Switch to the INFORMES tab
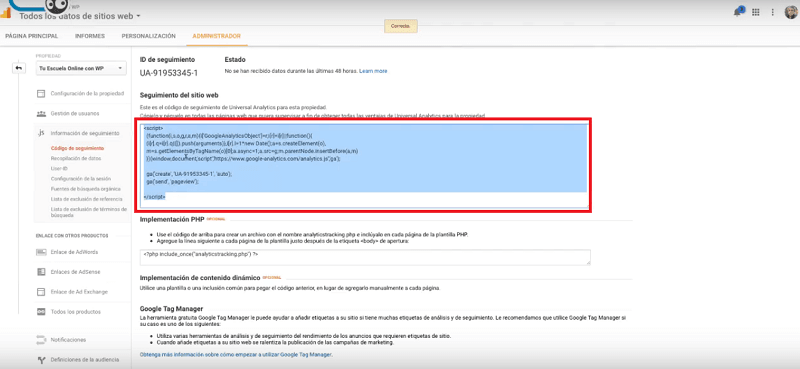The height and width of the screenshot is (369, 800). tap(90, 36)
